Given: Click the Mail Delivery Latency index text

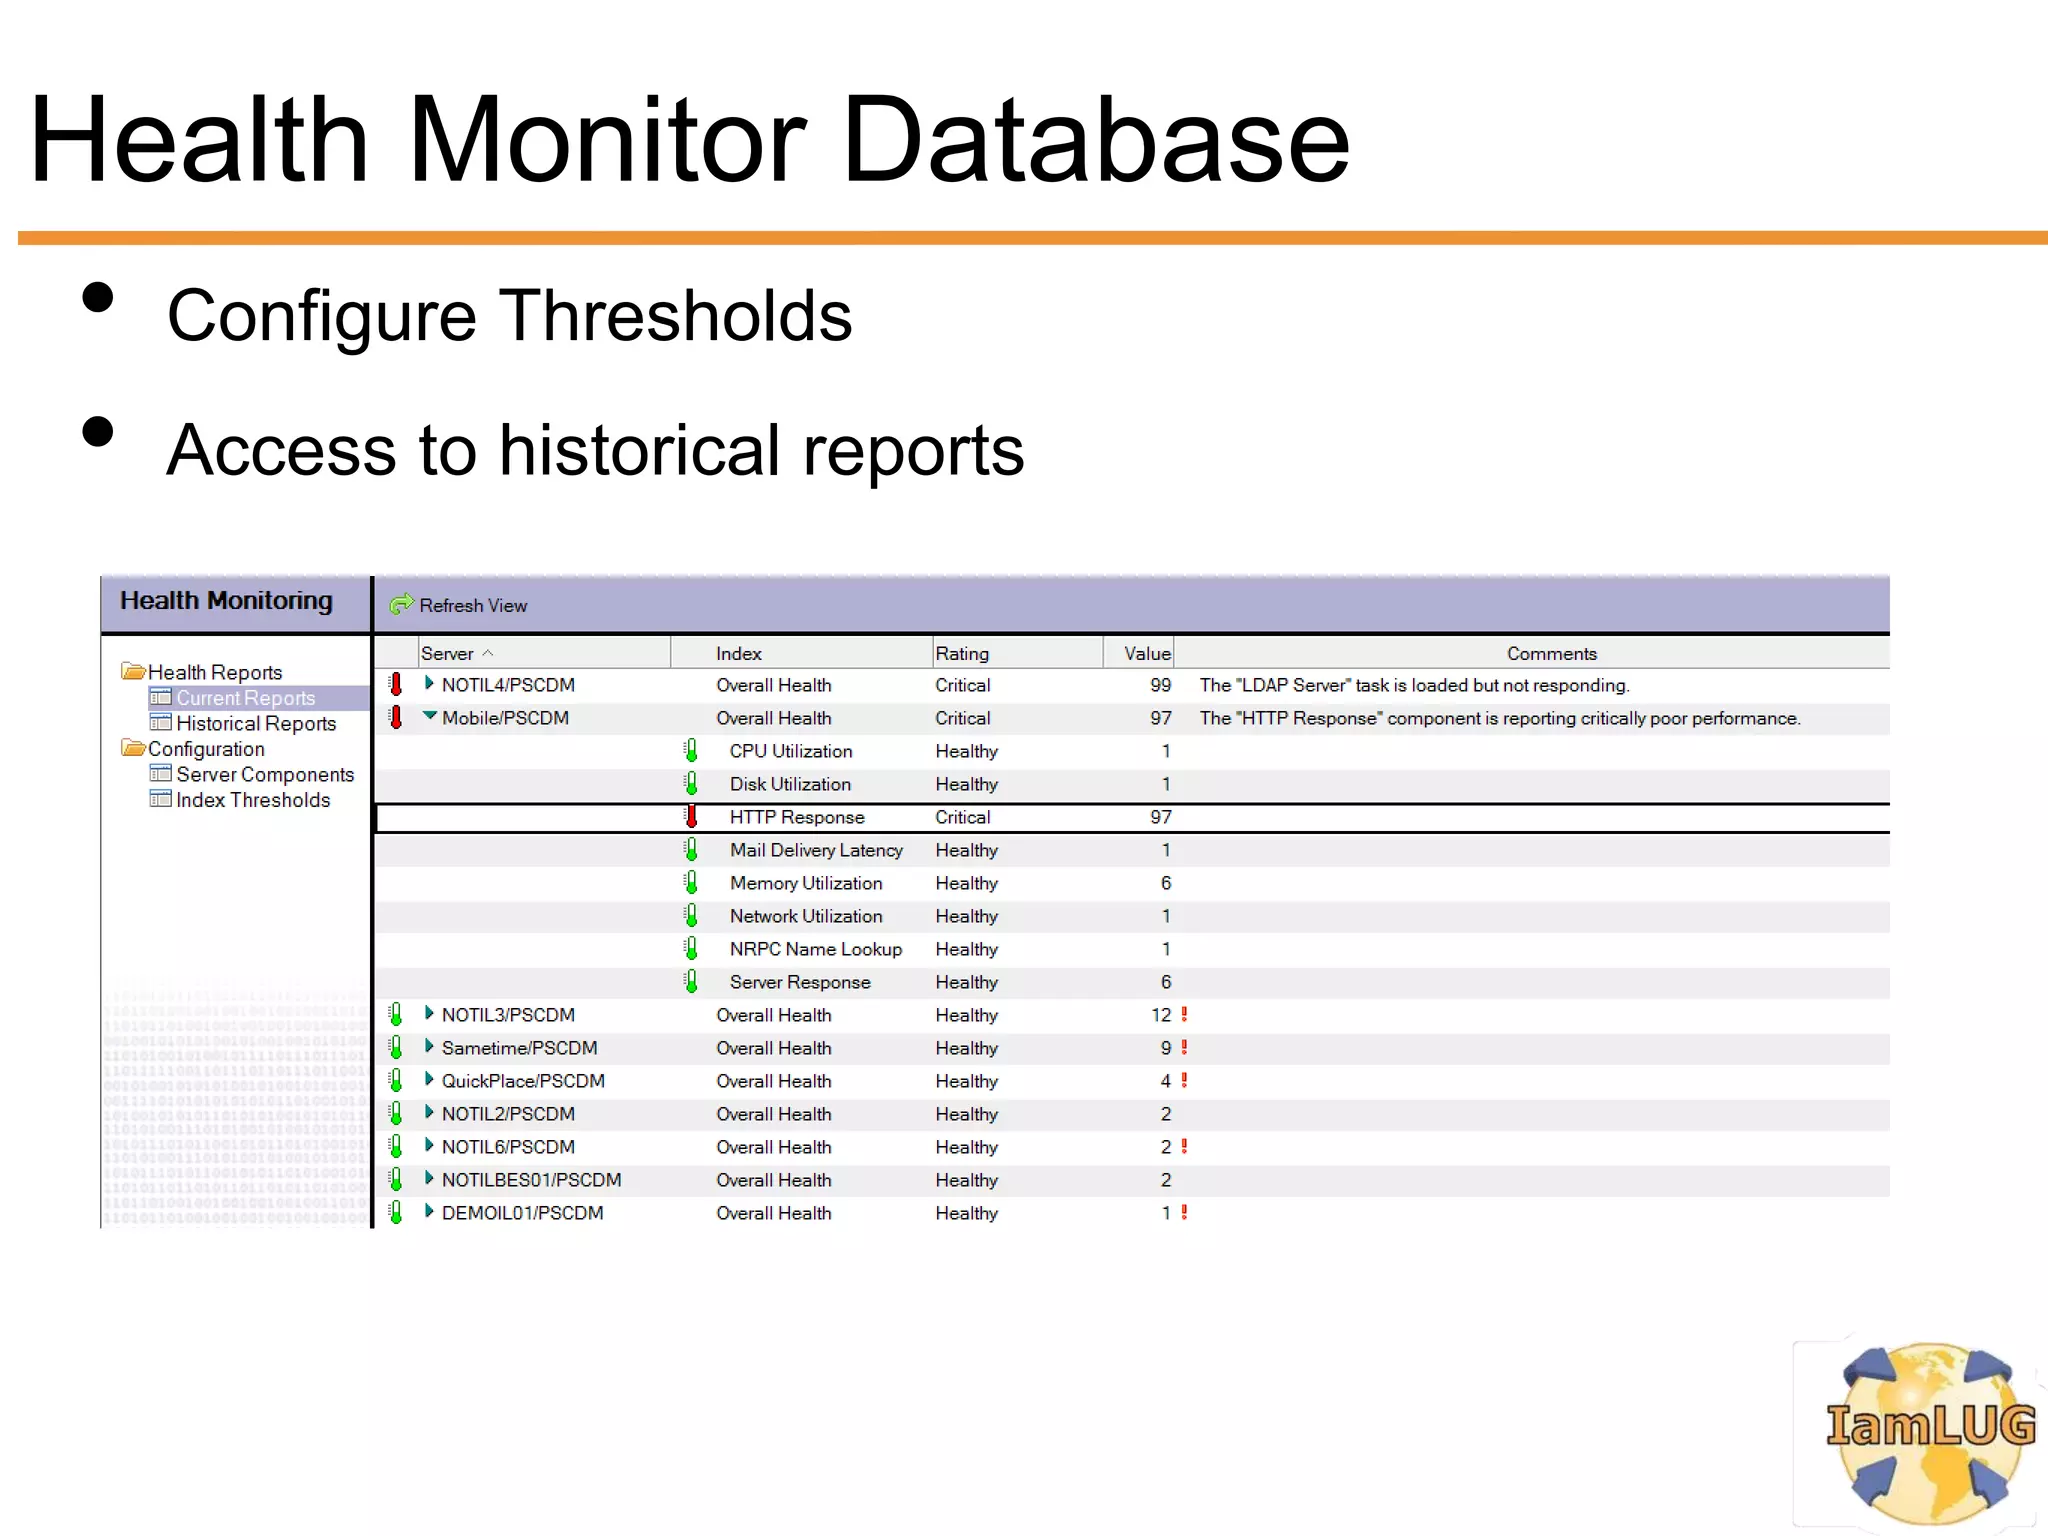Looking at the screenshot, I should click(x=816, y=850).
